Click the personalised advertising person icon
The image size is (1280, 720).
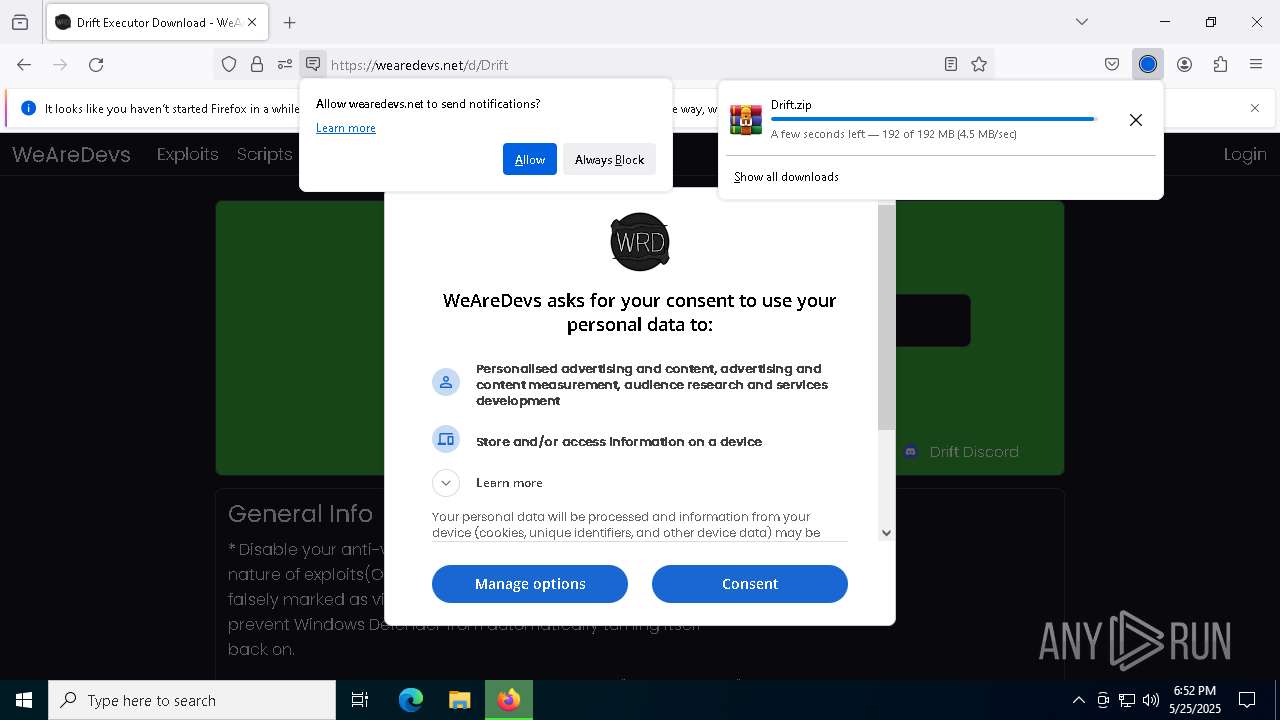pyautogui.click(x=446, y=382)
